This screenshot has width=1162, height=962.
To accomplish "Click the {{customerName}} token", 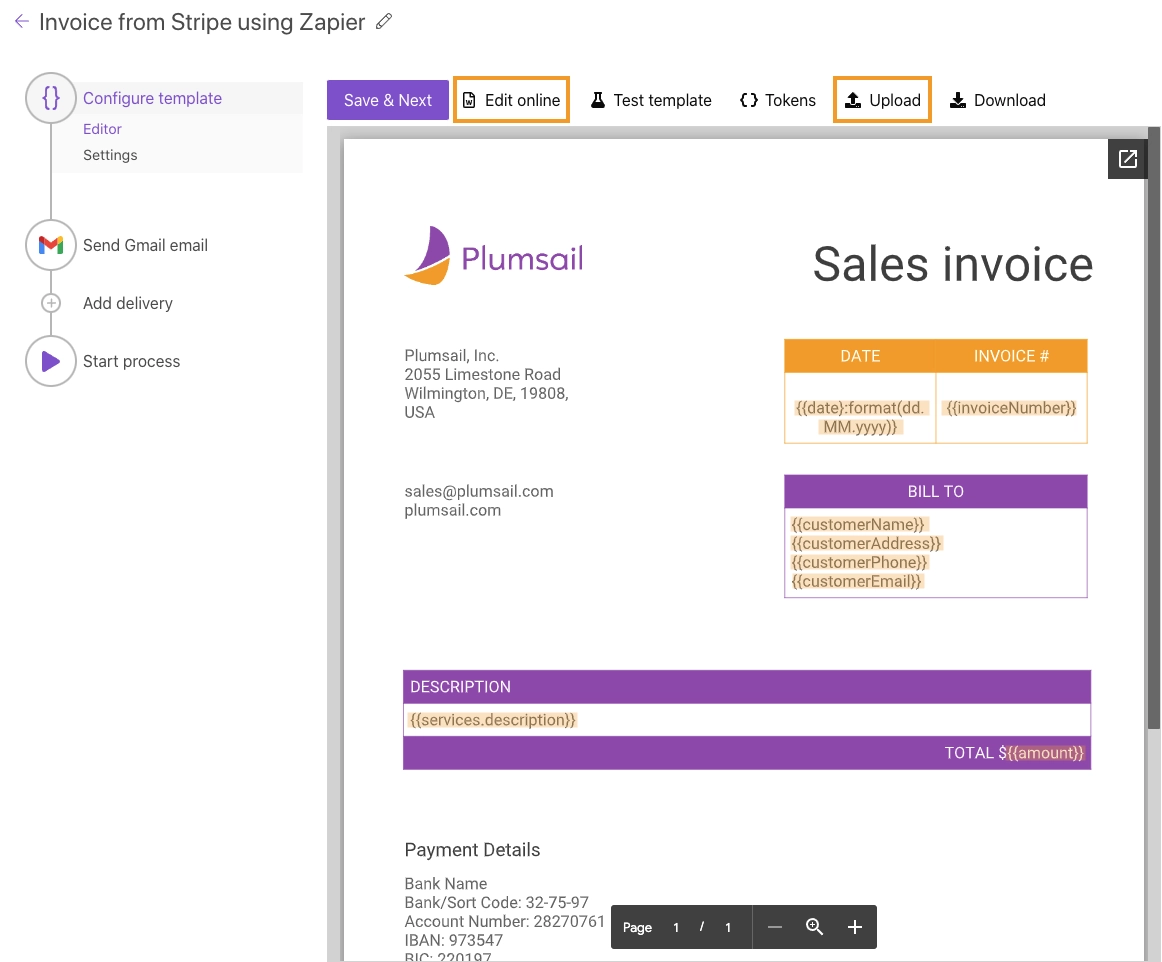I will [x=857, y=524].
